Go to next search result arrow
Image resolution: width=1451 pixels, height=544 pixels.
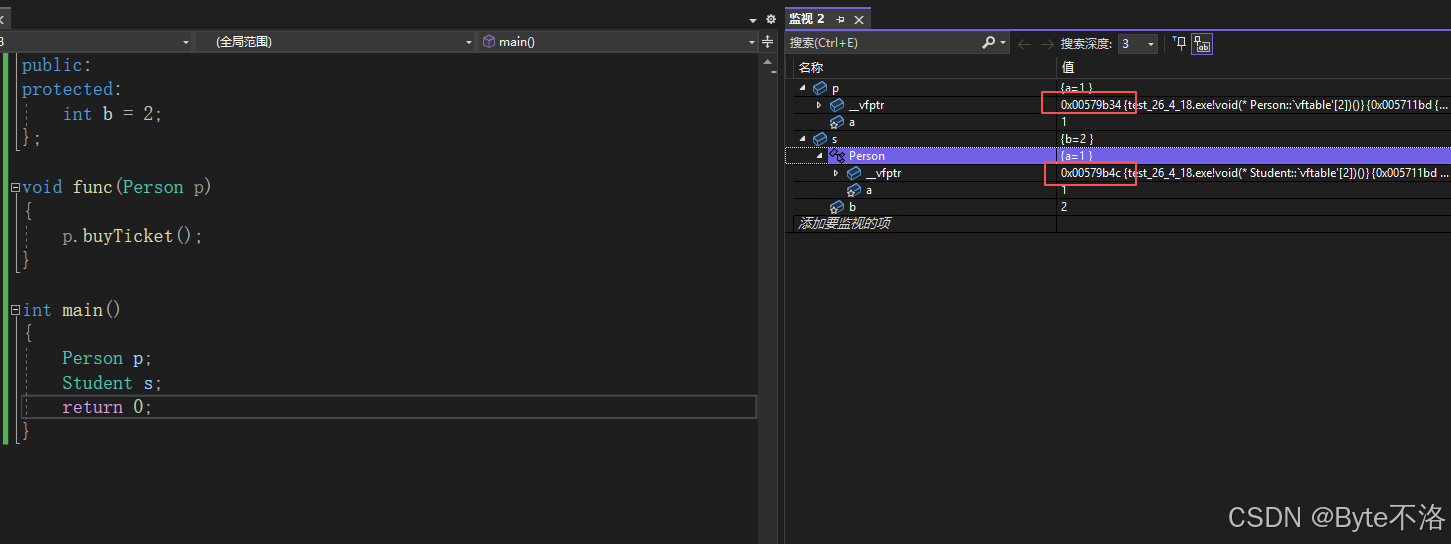[1047, 44]
